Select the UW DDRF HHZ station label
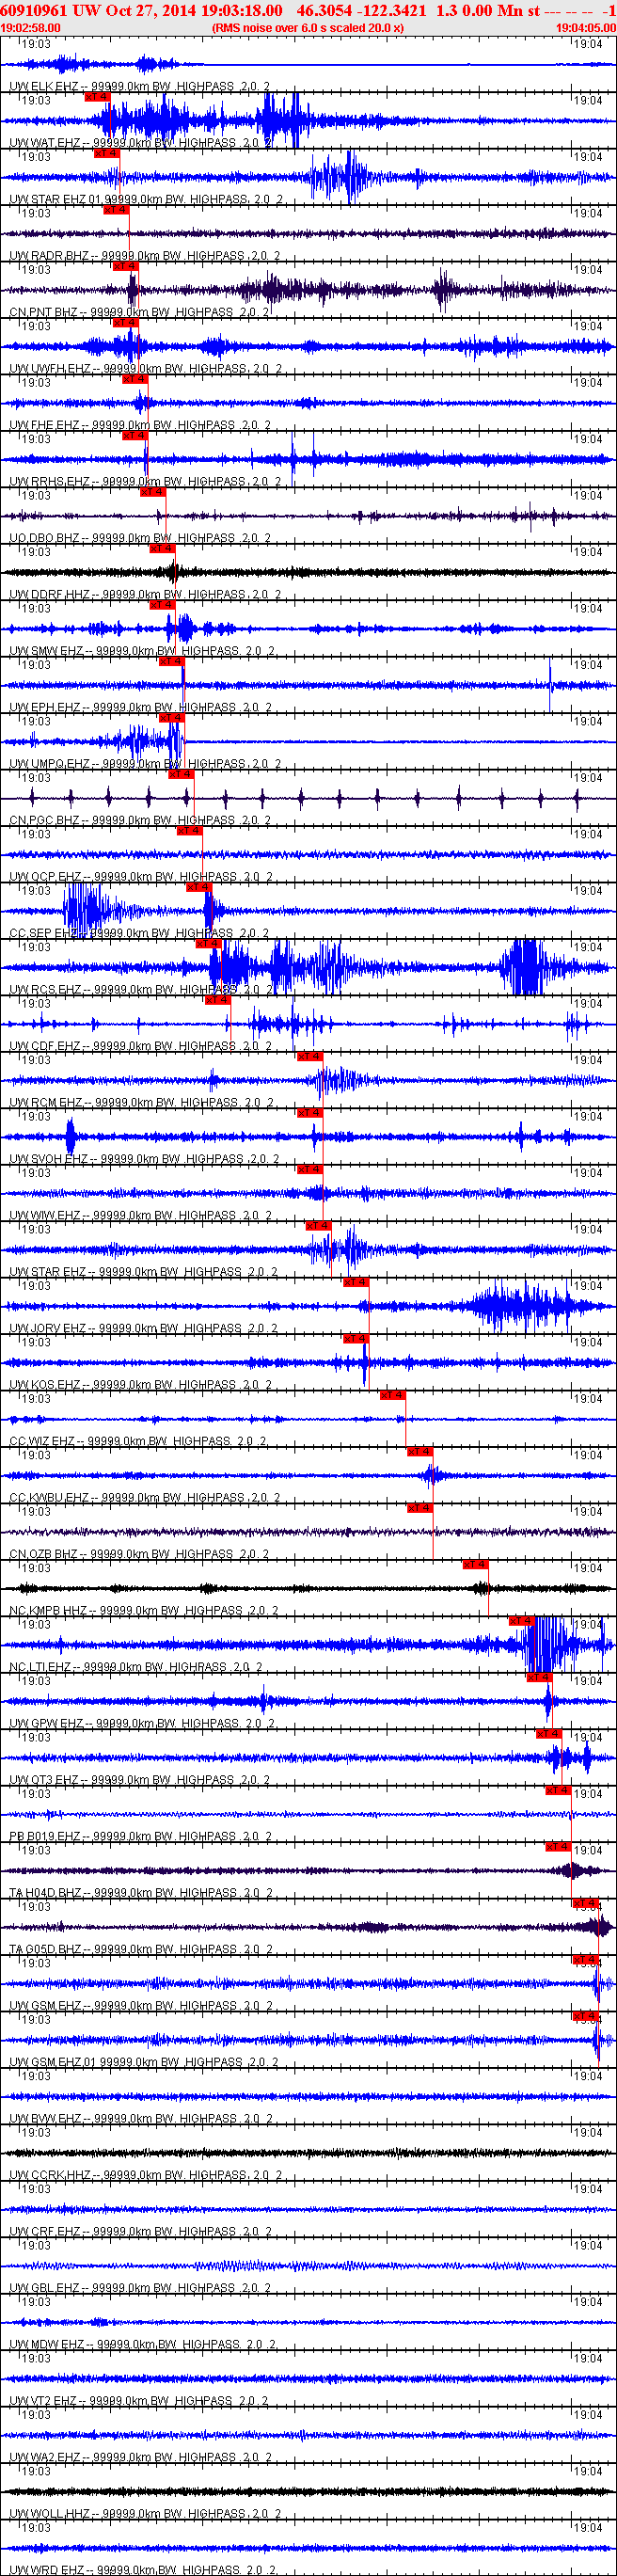 coord(145,595)
